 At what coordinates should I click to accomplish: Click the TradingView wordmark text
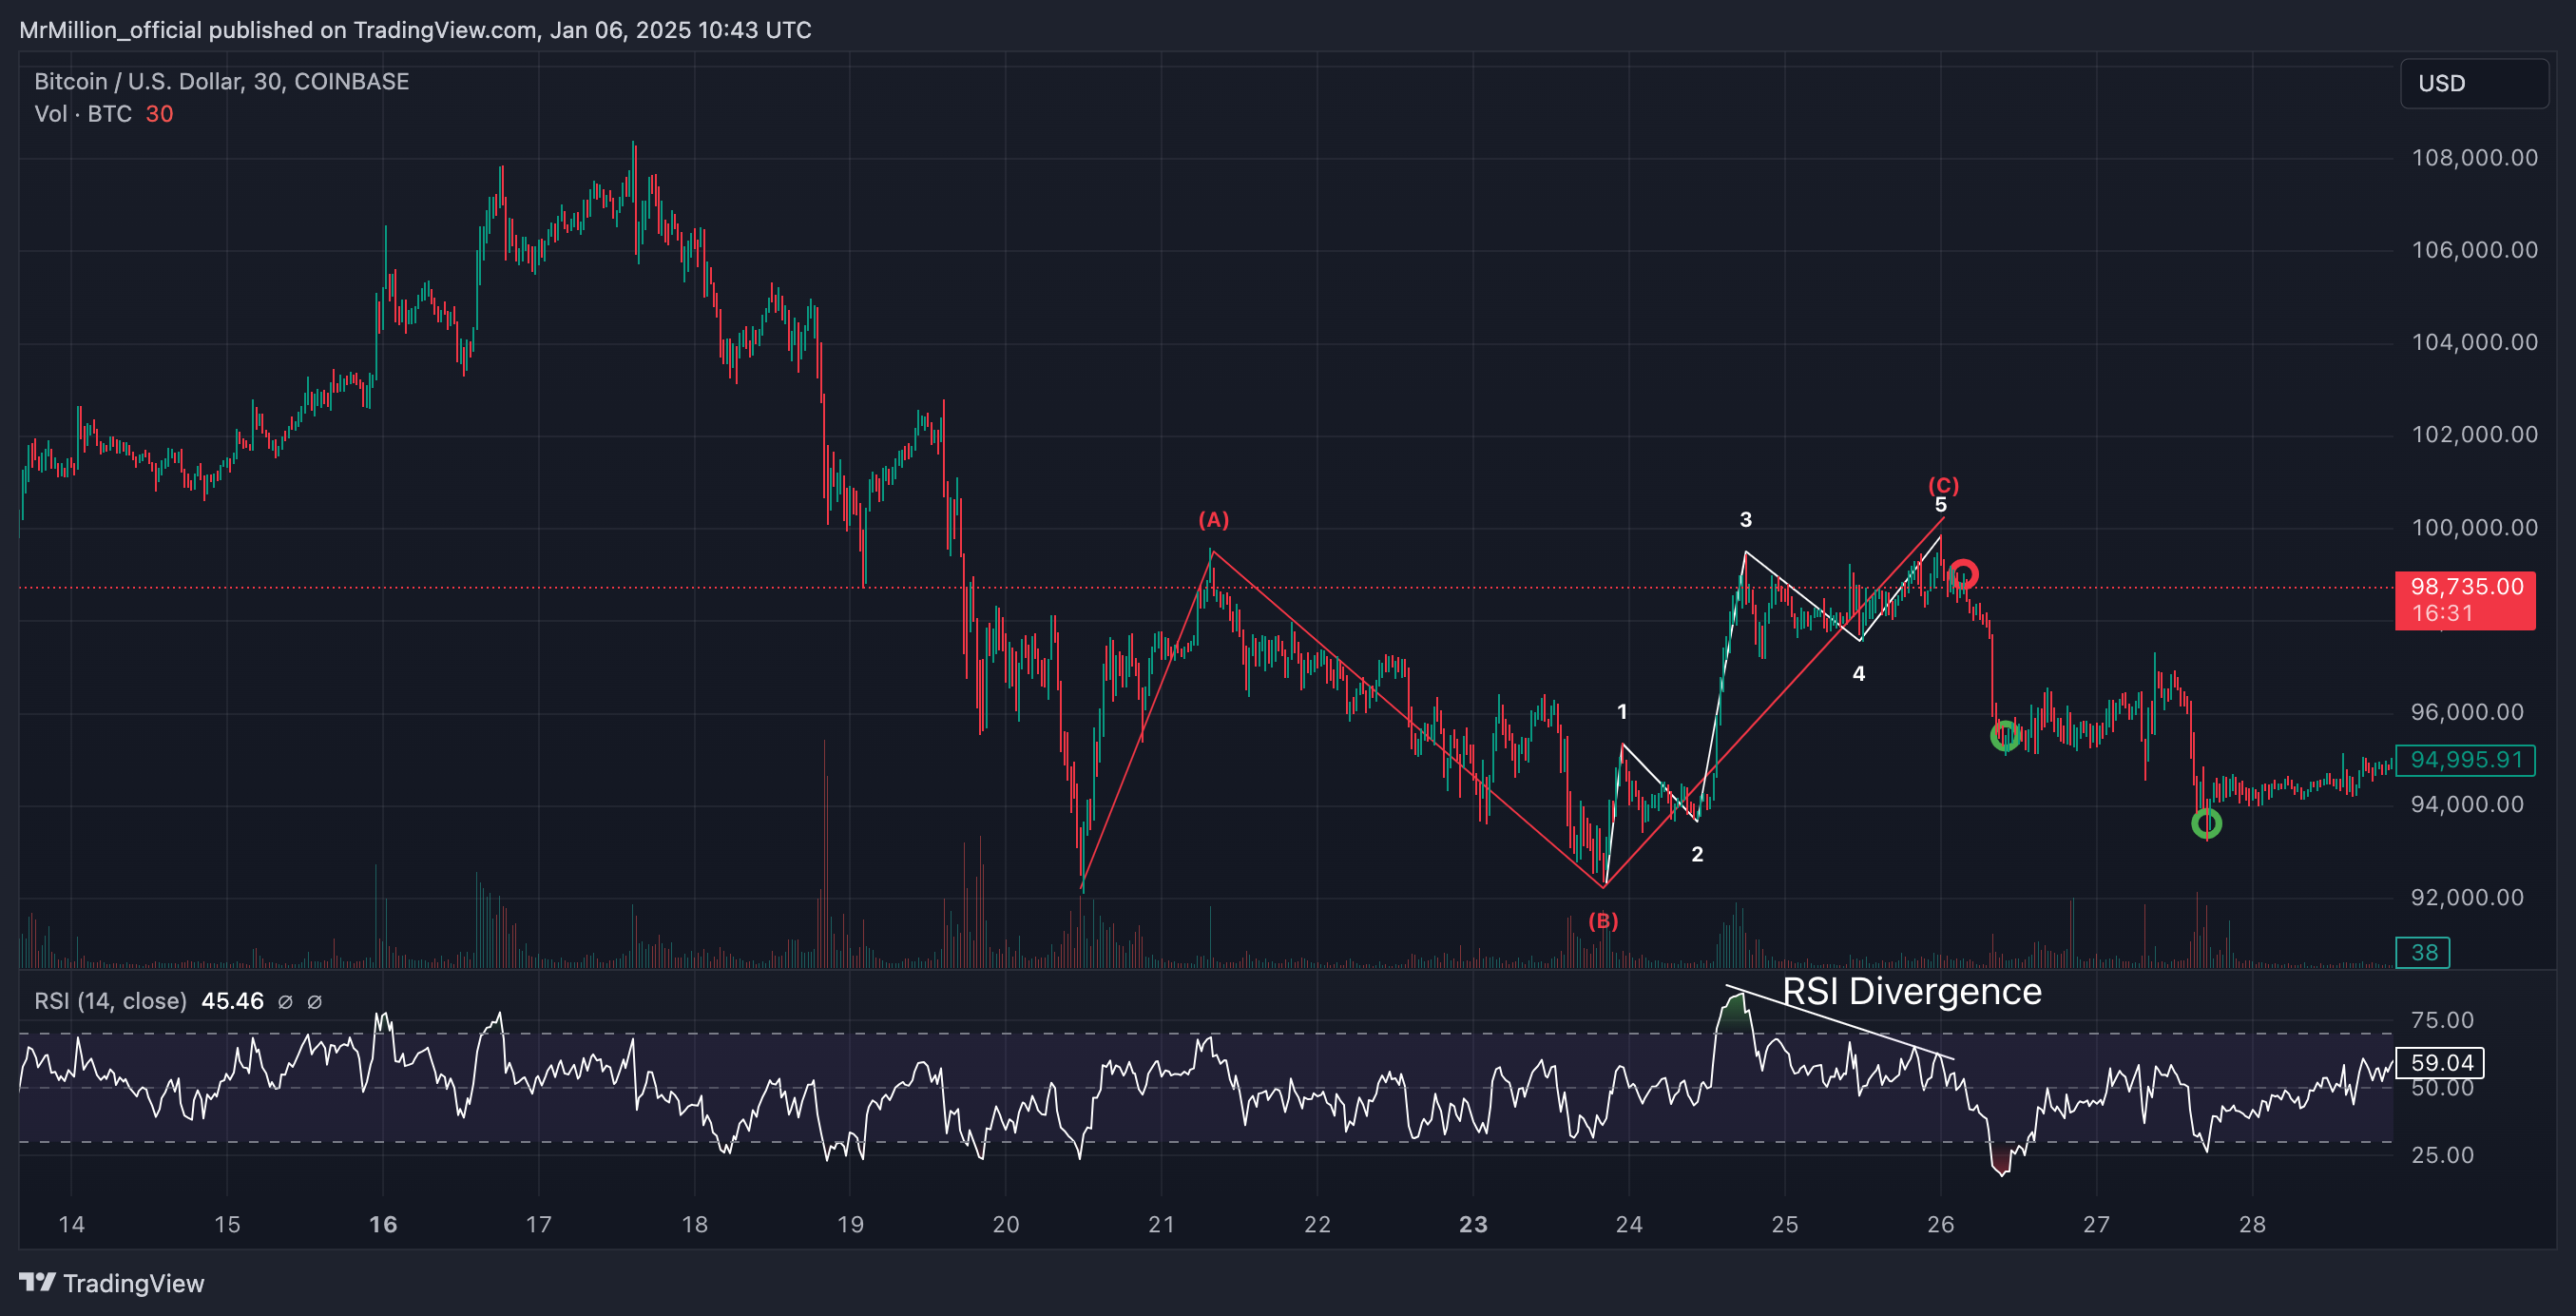coord(134,1283)
